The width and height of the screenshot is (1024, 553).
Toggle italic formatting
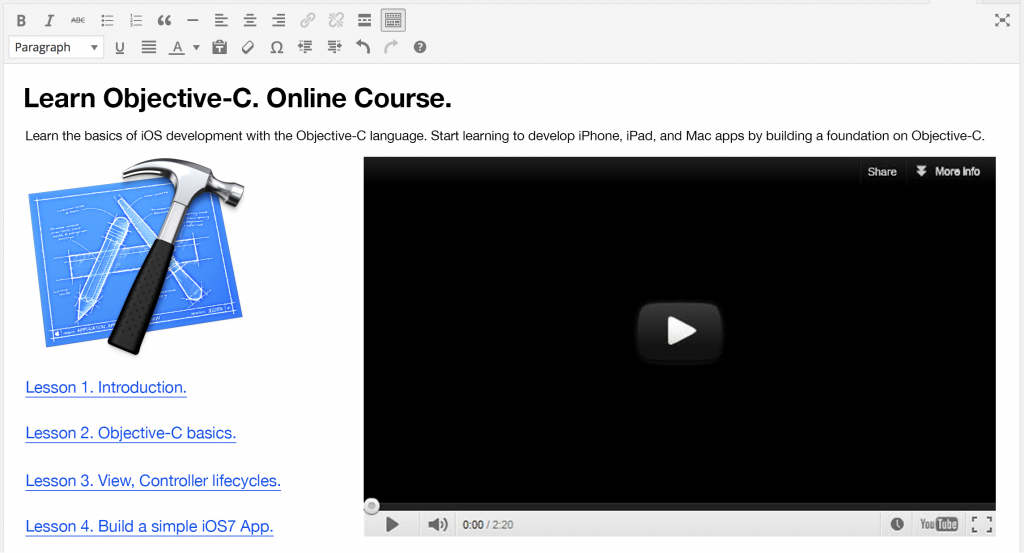coord(49,21)
